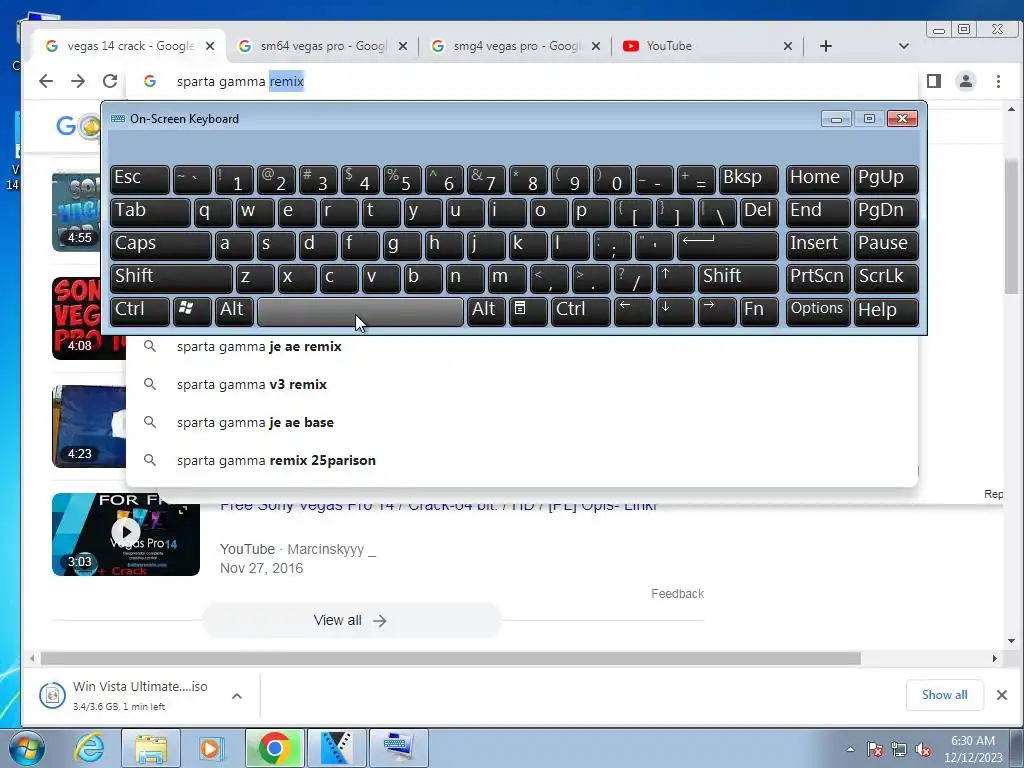Expand download options for Win Vista Ultimate iso

tap(237, 696)
